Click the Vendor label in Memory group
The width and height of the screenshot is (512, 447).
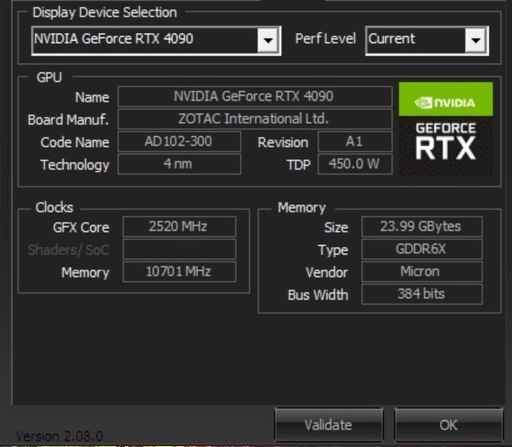tap(327, 272)
